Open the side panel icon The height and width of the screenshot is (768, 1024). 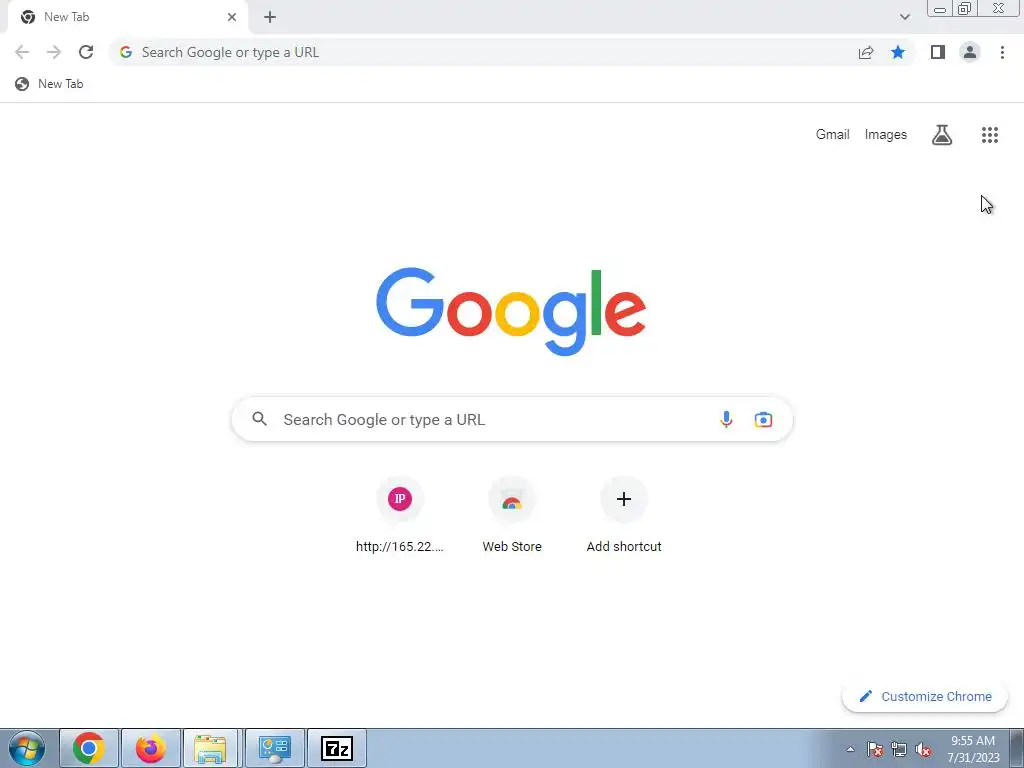point(938,52)
